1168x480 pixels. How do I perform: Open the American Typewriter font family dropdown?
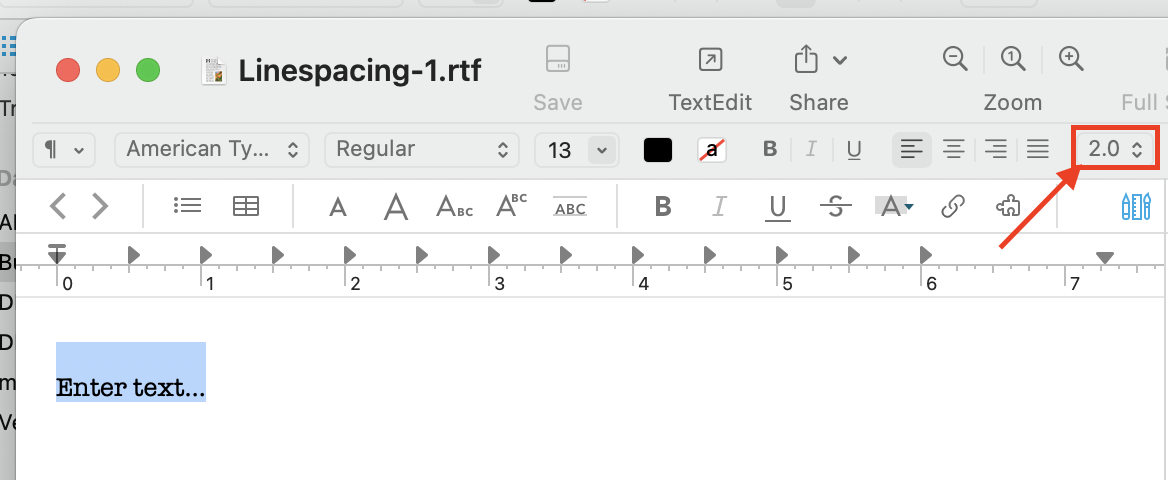coord(212,150)
